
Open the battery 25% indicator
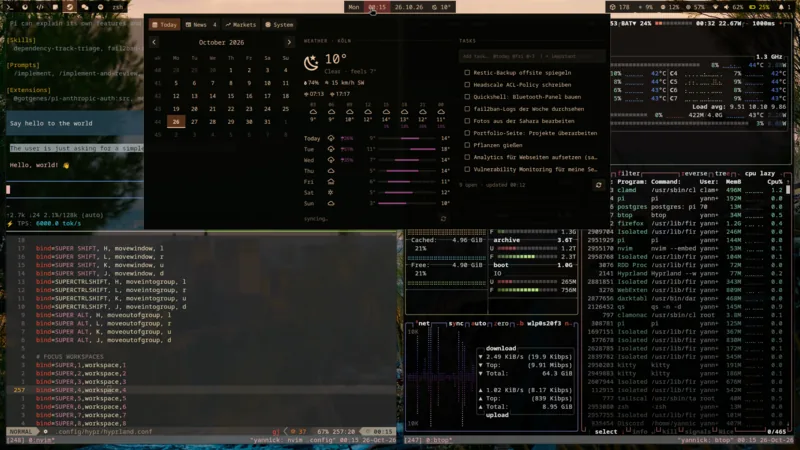[759, 7]
